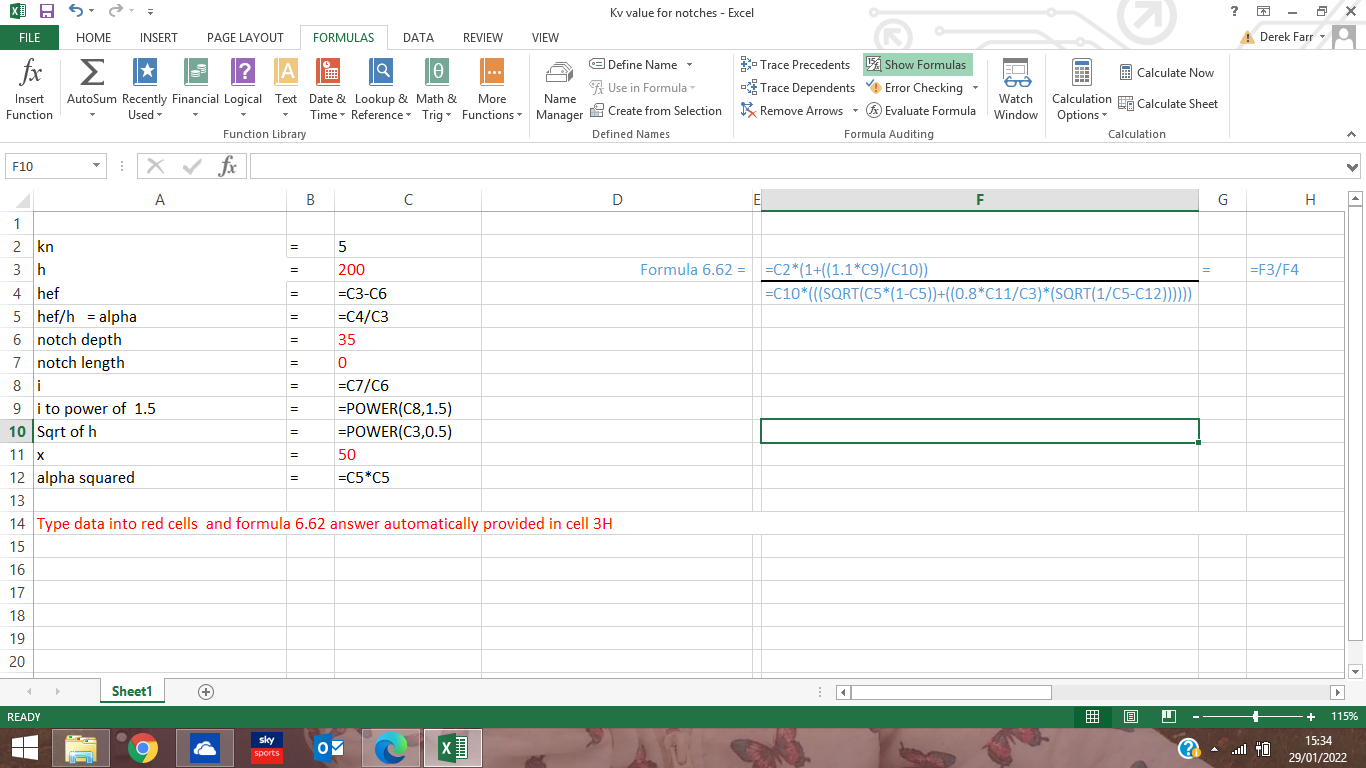Click the Insert Function icon
This screenshot has height=768, width=1366.
tap(30, 89)
